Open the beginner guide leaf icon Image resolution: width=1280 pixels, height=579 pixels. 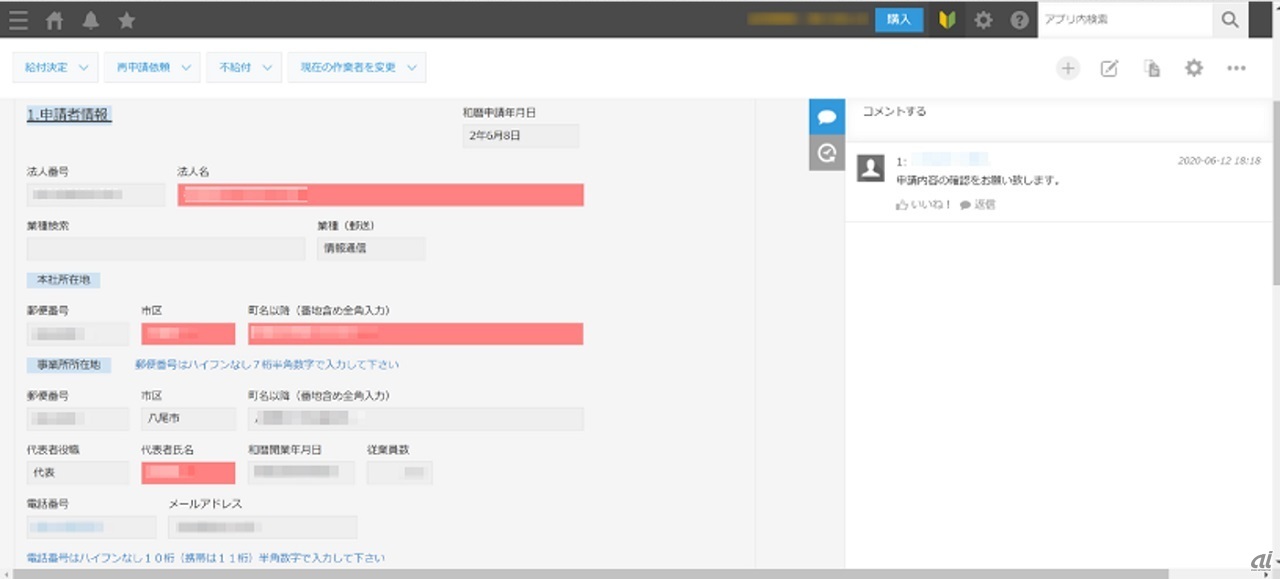[x=947, y=20]
